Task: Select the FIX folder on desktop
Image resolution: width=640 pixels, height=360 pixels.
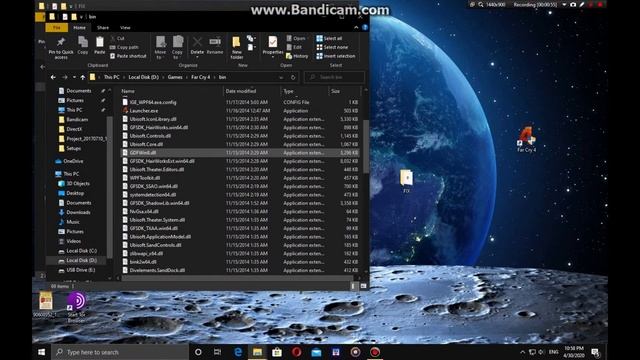Action: point(407,181)
